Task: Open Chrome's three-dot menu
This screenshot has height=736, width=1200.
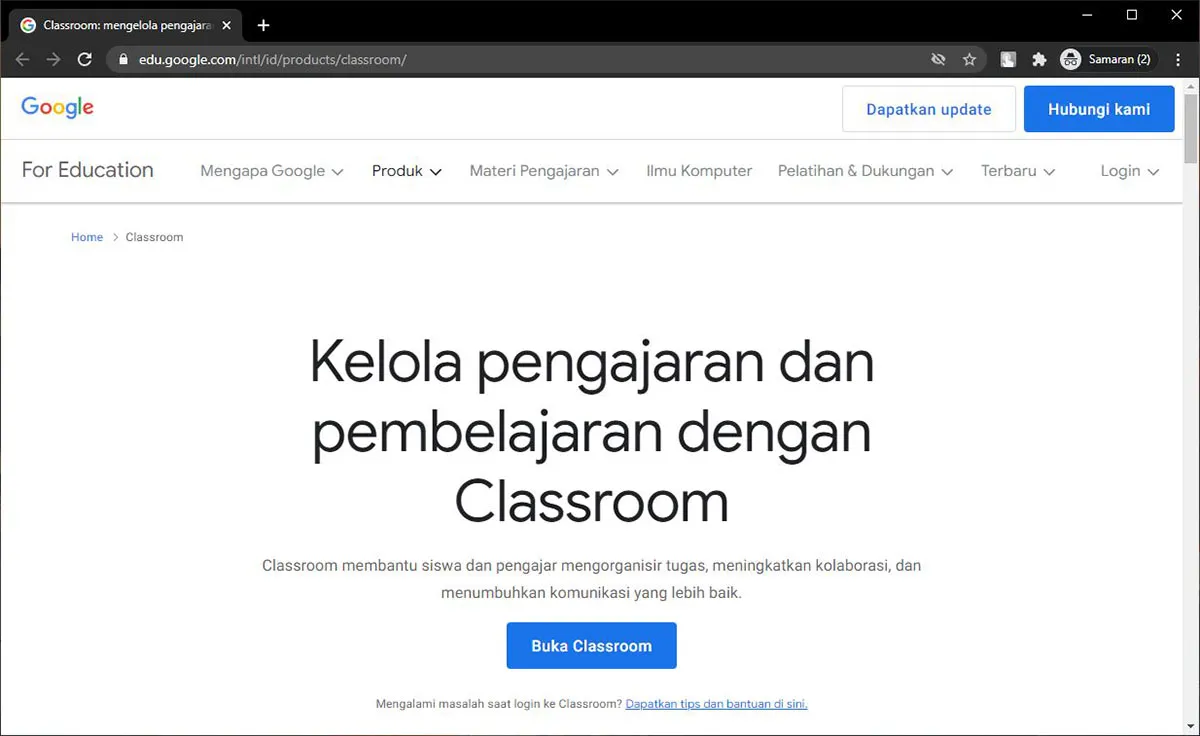Action: click(1177, 59)
